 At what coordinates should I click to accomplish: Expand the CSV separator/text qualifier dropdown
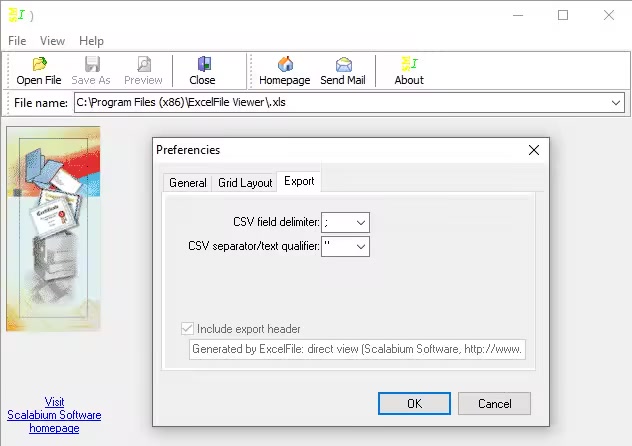(361, 246)
